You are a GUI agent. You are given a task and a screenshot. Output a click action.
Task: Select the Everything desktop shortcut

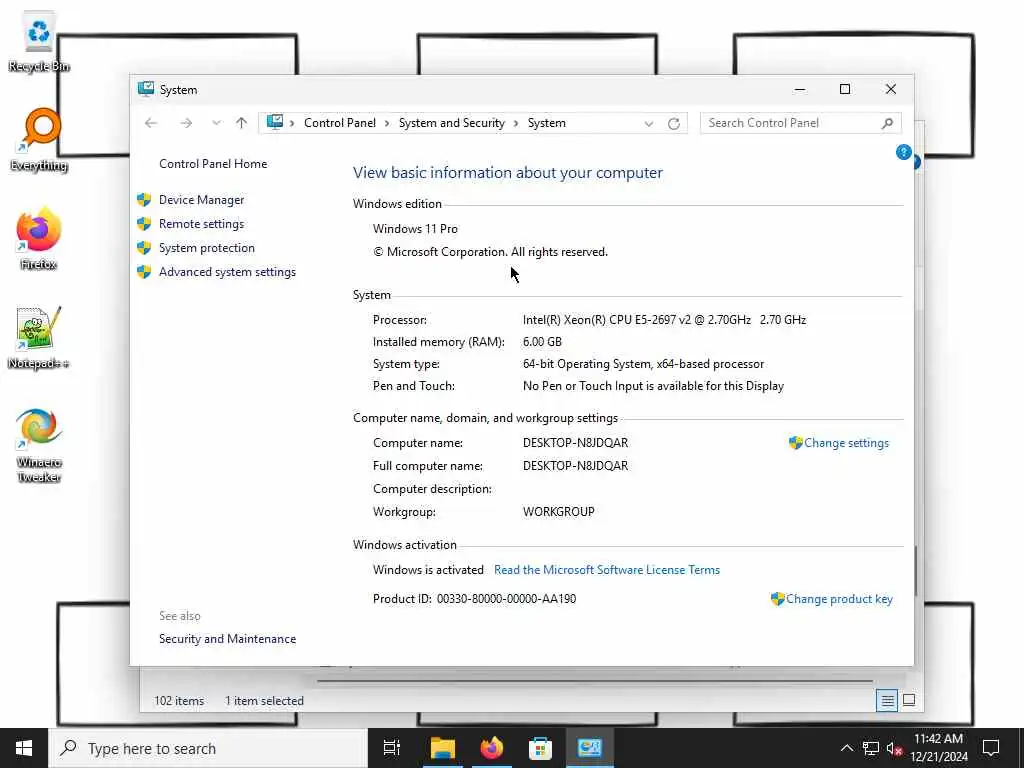39,140
